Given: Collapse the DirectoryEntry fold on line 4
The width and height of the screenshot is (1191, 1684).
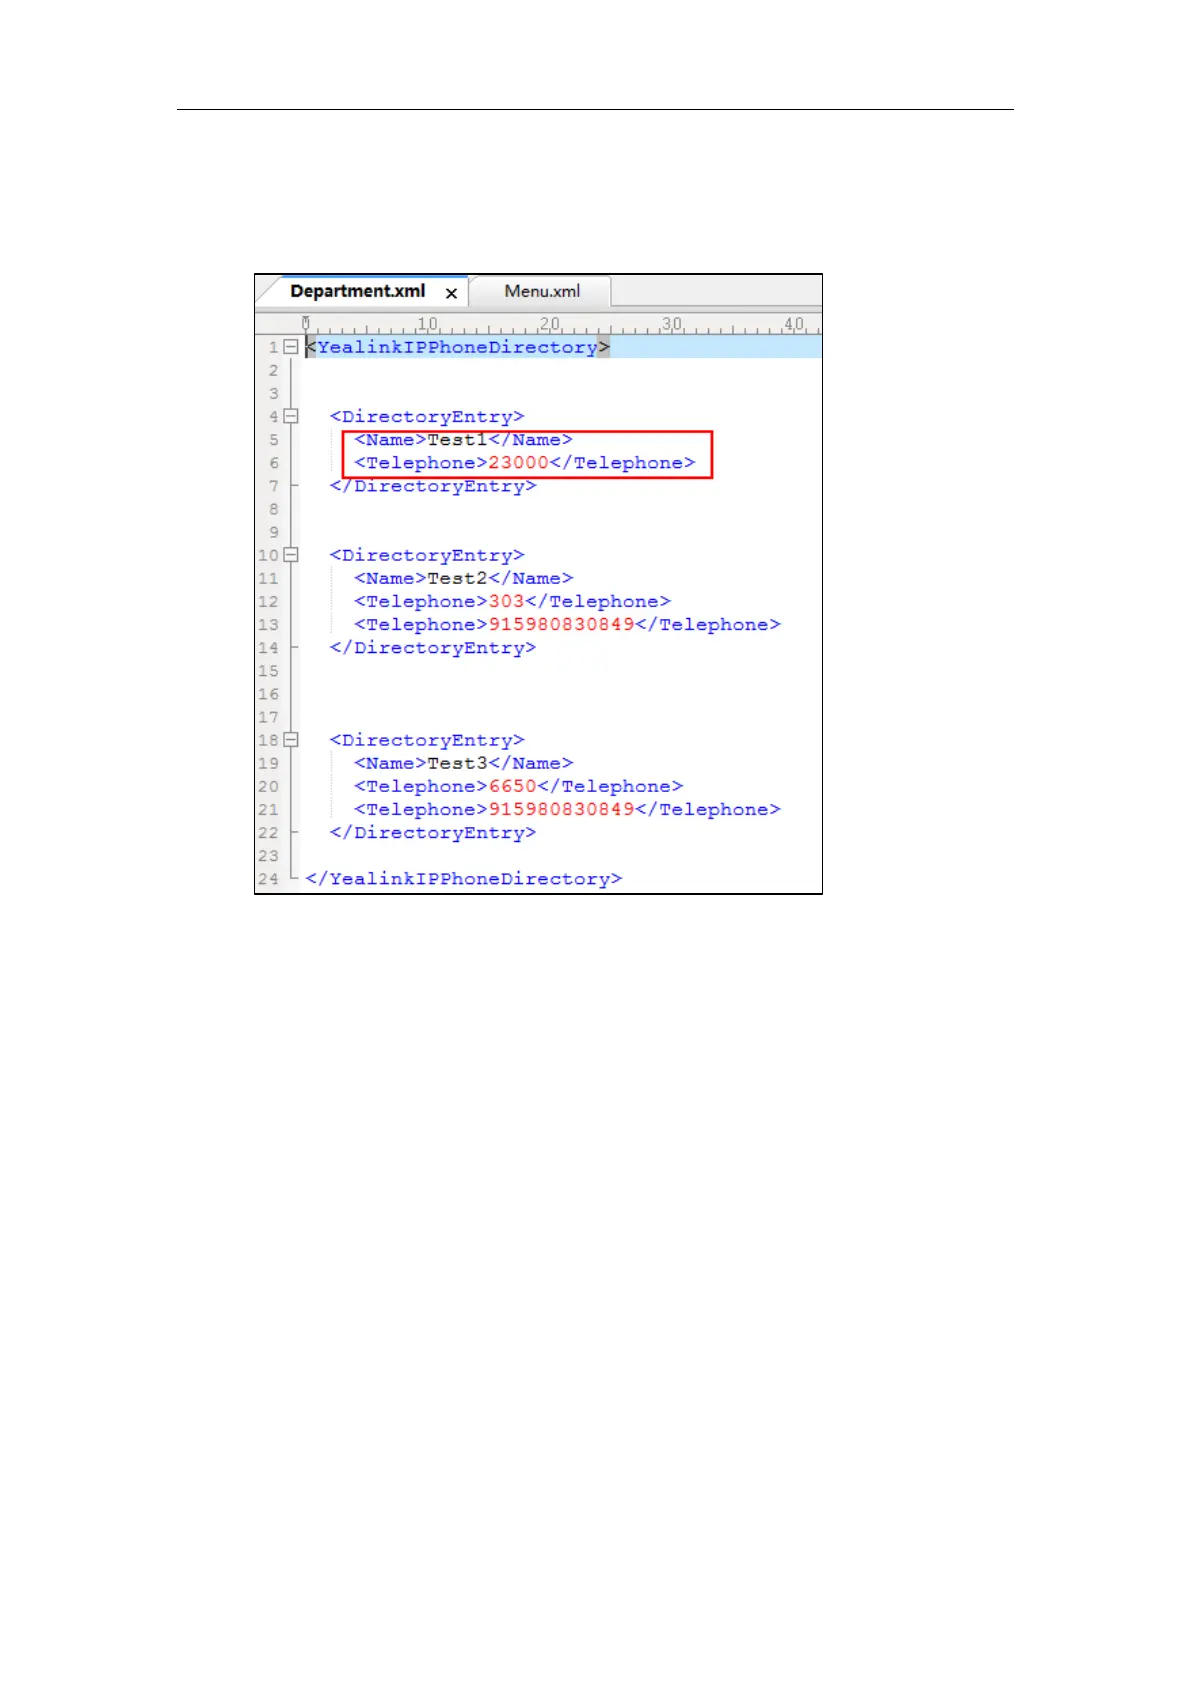Looking at the screenshot, I should (291, 416).
